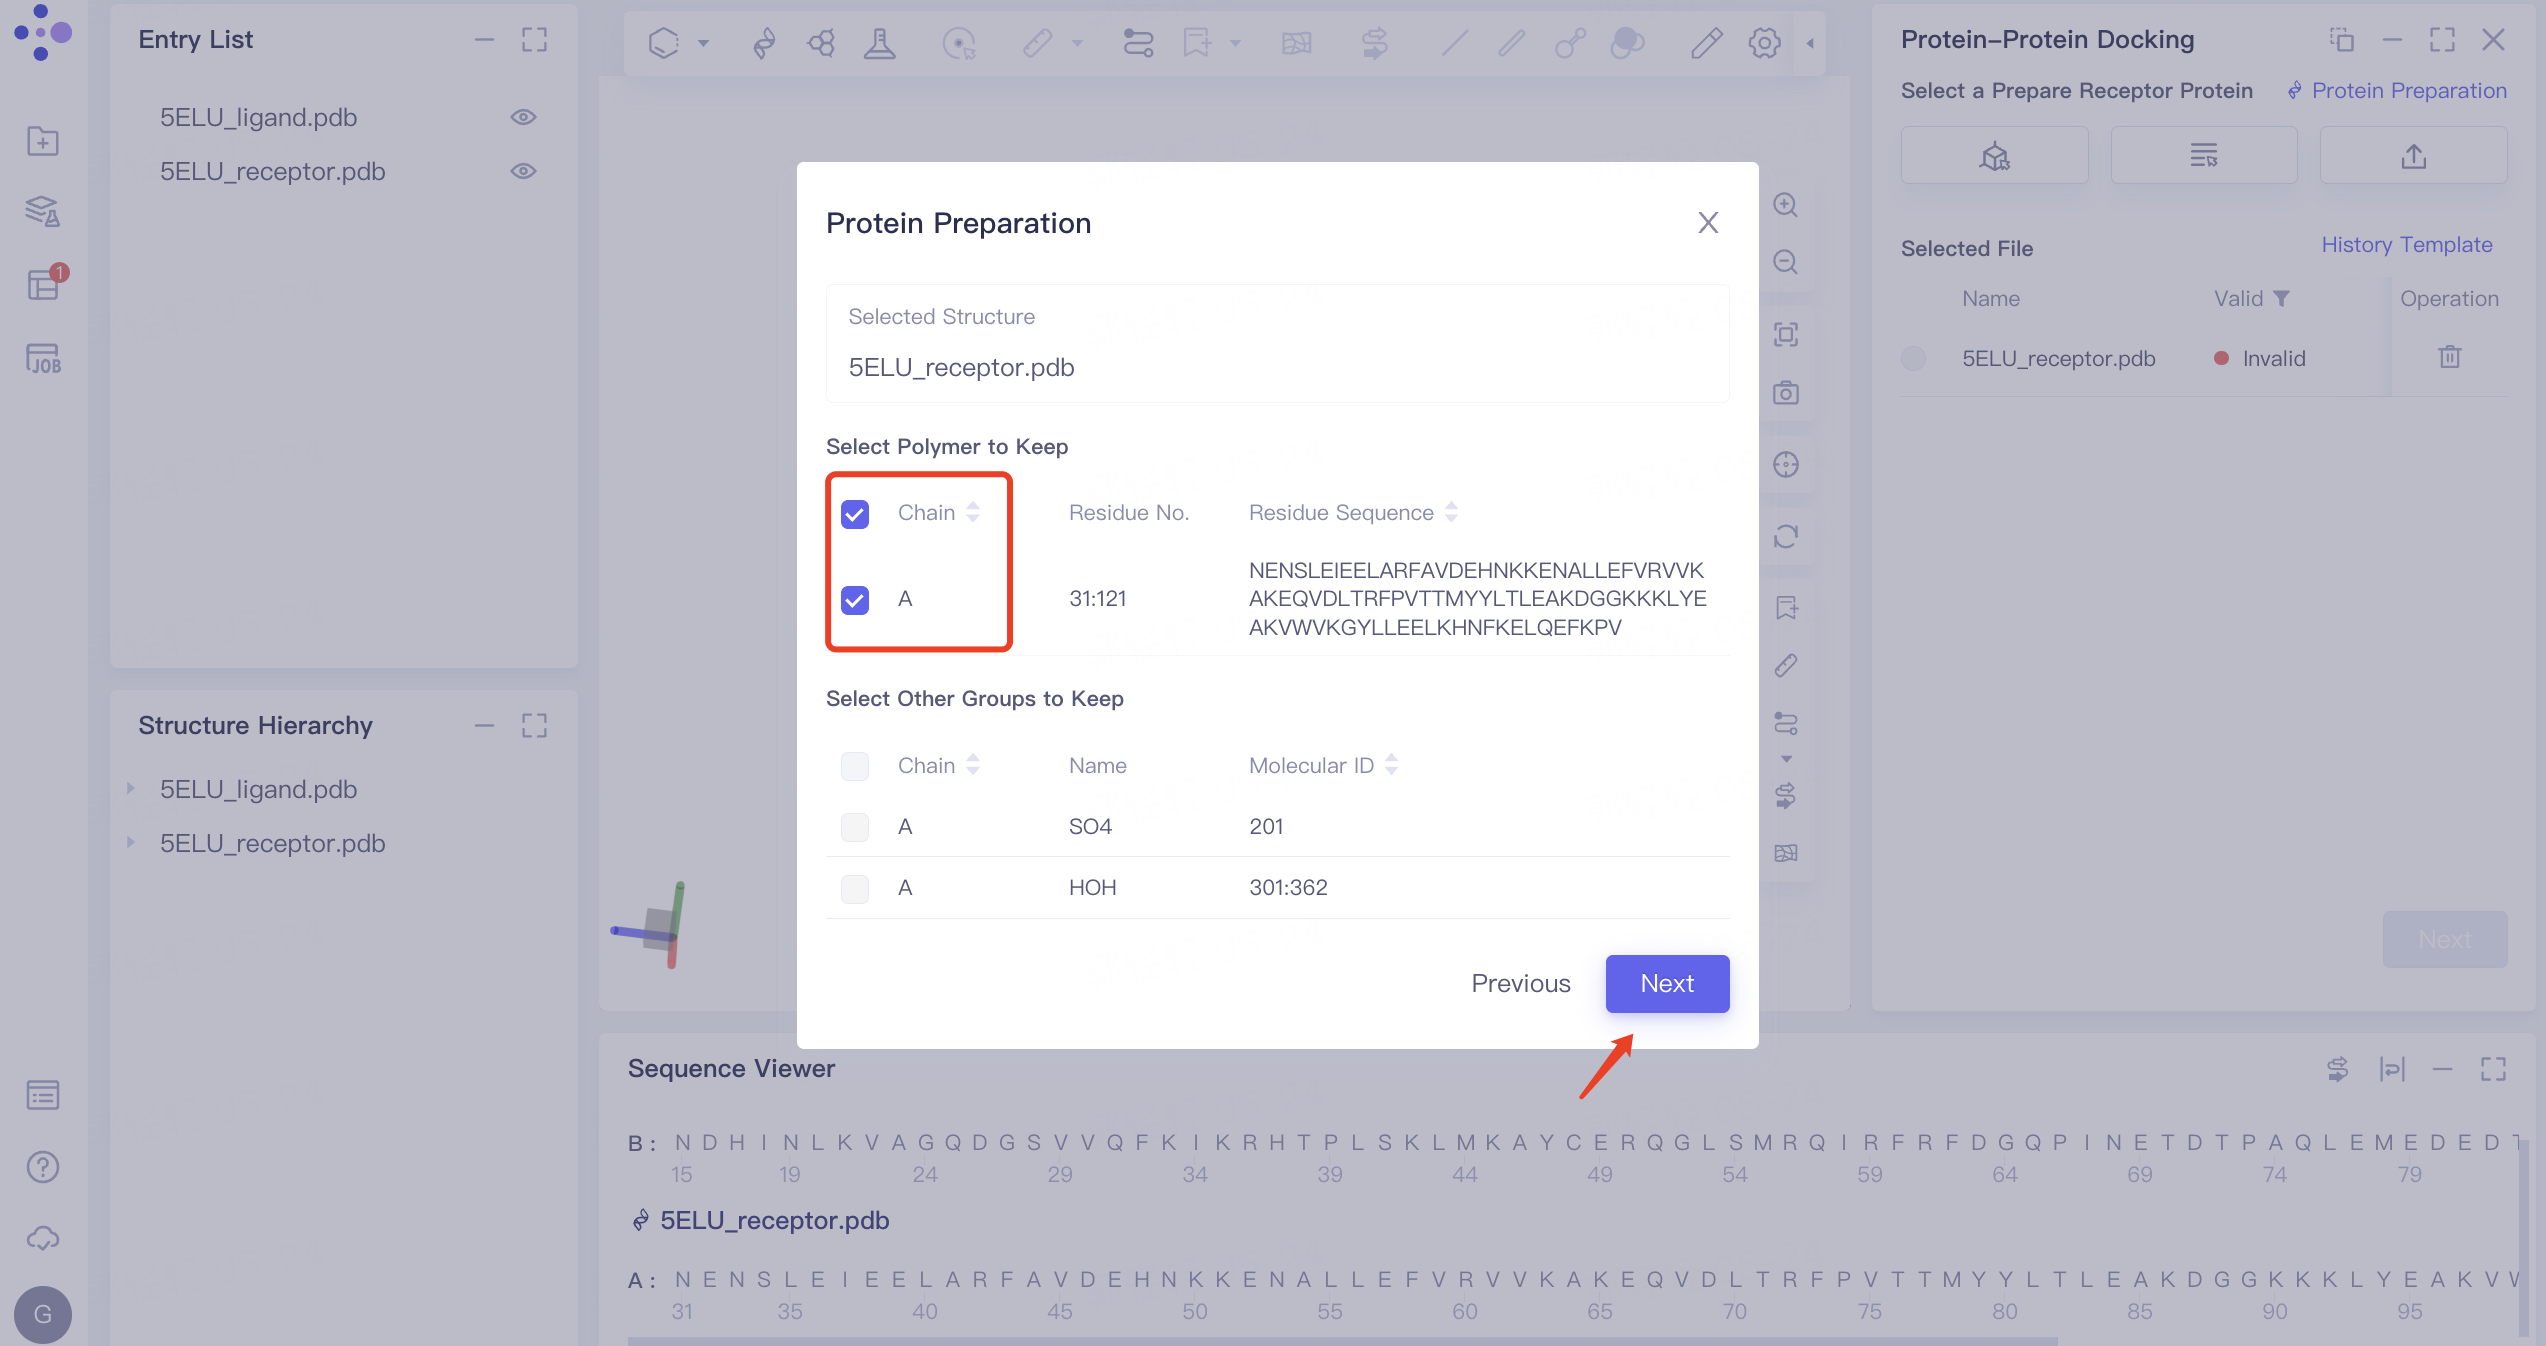Check the HOH water group checkbox
2546x1346 pixels.
point(855,888)
